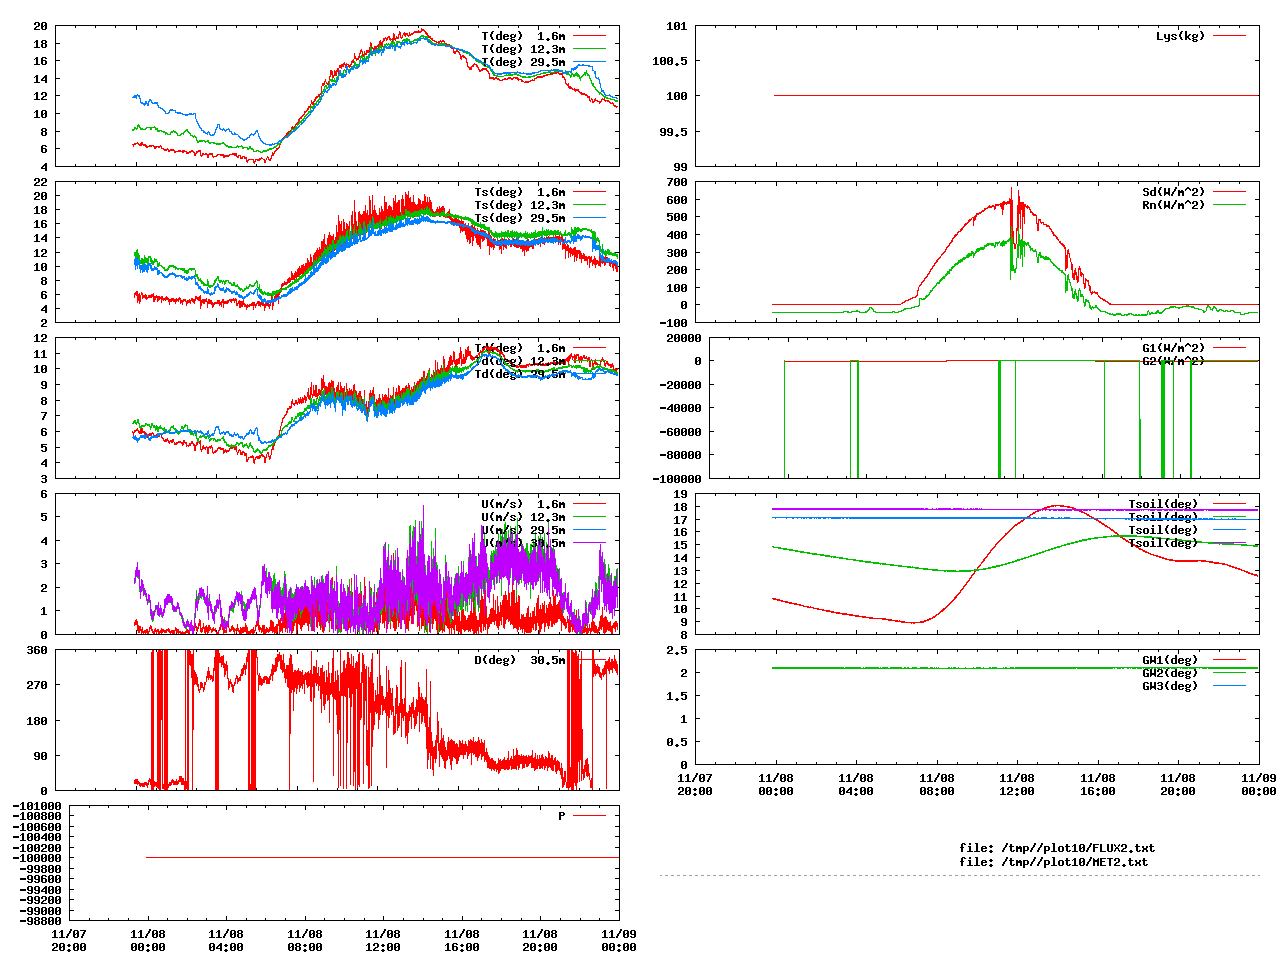The image size is (1280, 960).
Task: Click the 'Ts(deg) 29.5m' legend label
Action: 519,218
